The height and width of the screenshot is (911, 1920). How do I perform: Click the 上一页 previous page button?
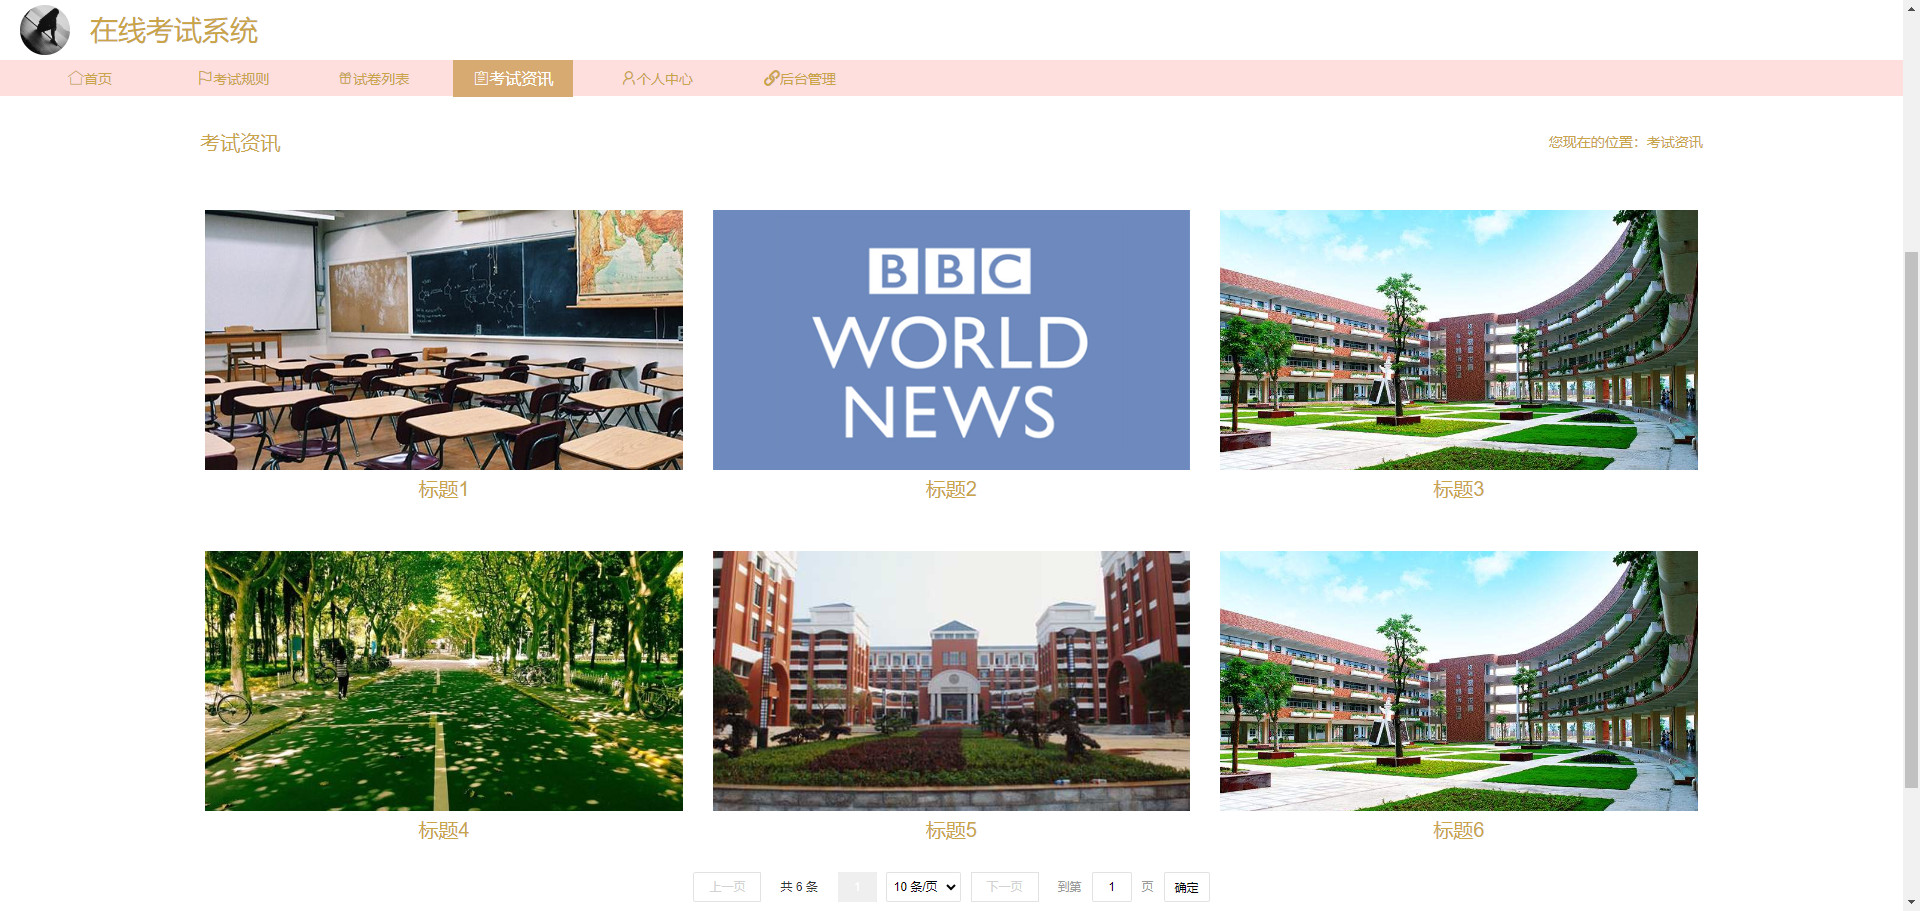click(727, 887)
